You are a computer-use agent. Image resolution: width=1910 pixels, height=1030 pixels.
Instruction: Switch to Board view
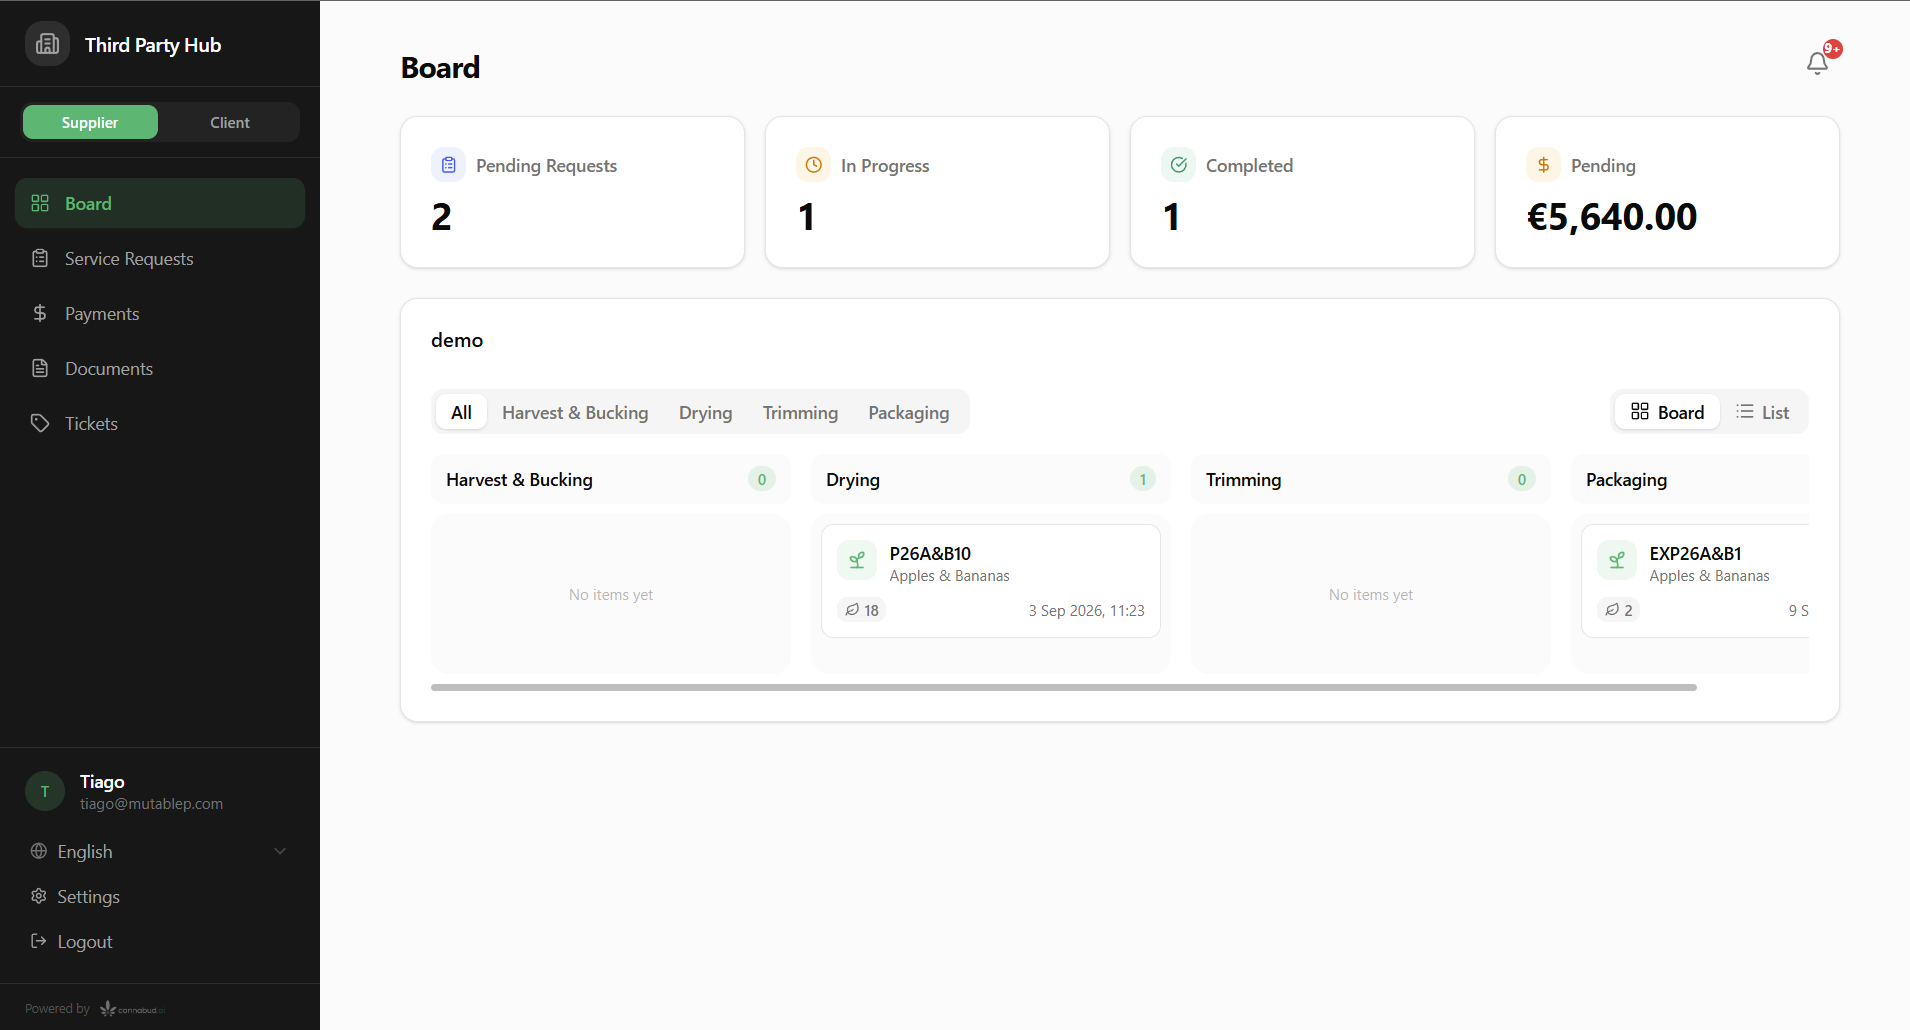click(x=1667, y=412)
